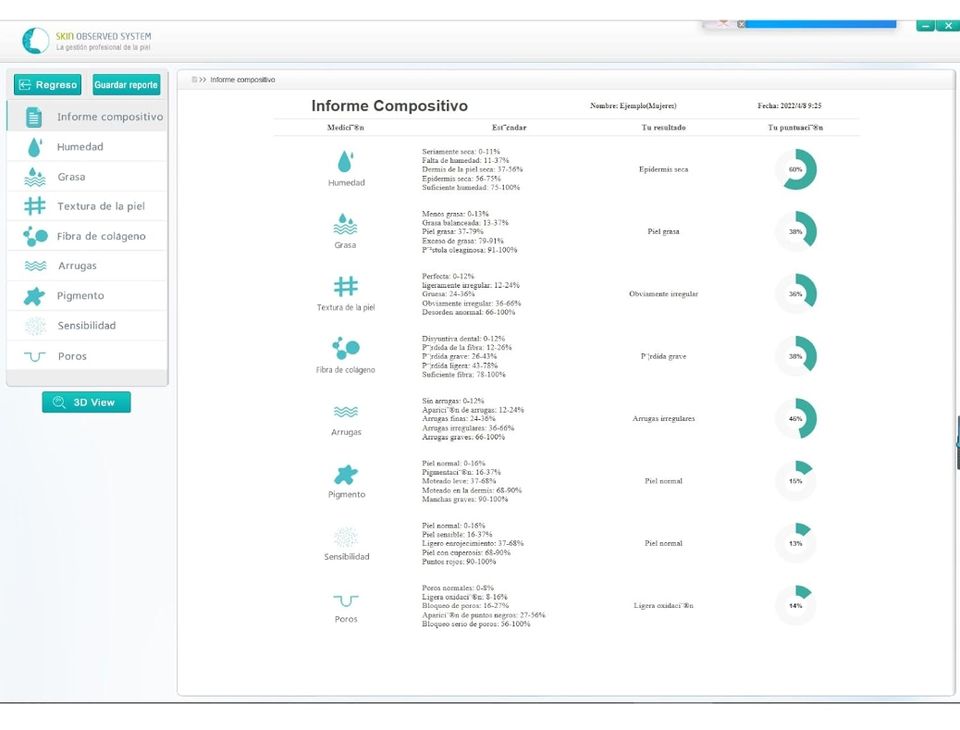Click Textura de la piel hash icon in report
This screenshot has width=960, height=730.
pyautogui.click(x=346, y=286)
